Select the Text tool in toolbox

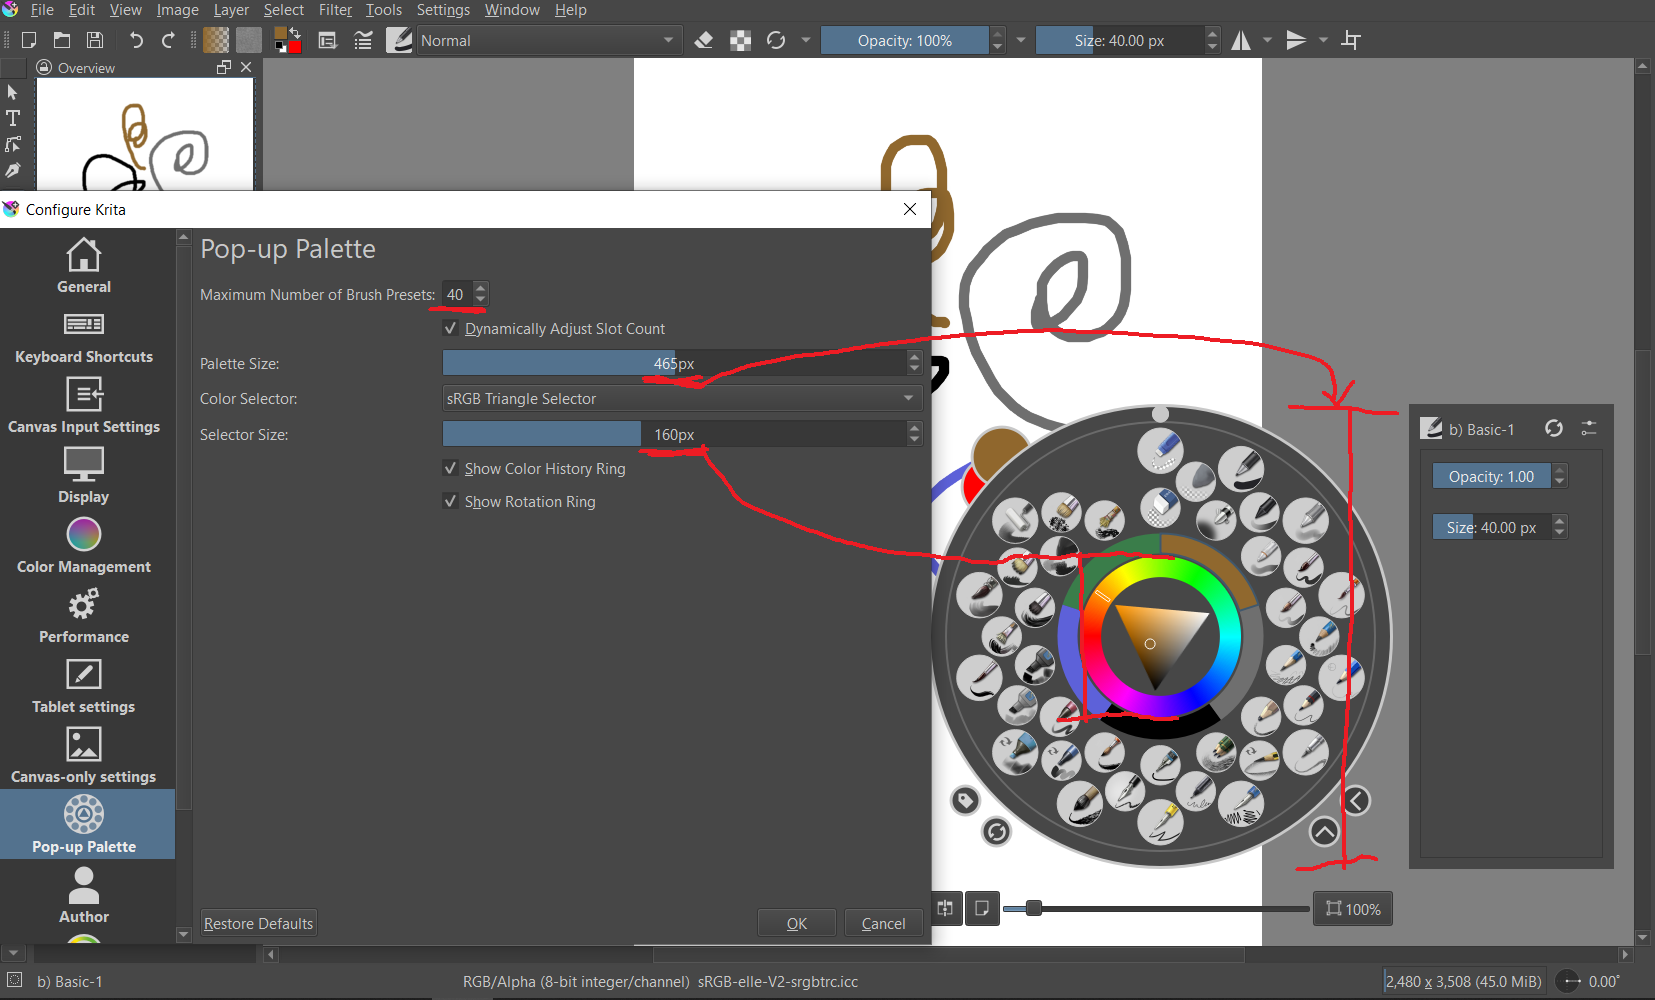click(13, 118)
